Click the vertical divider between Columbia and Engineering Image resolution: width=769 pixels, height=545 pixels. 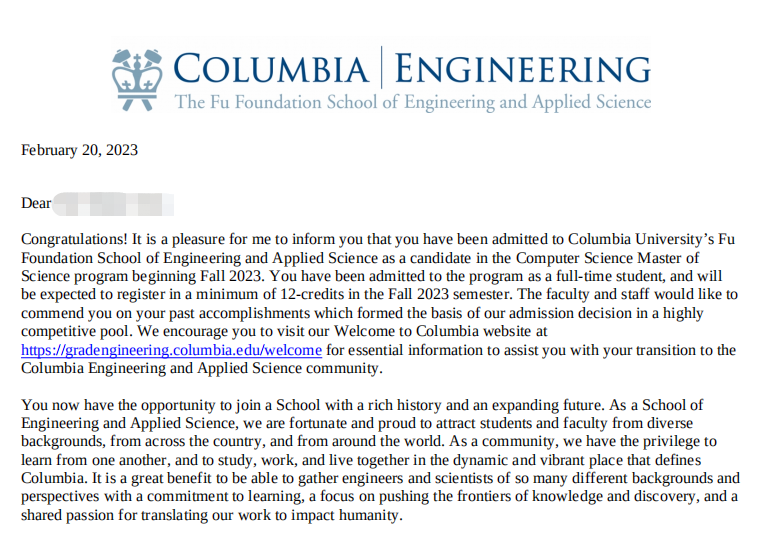pyautogui.click(x=381, y=69)
